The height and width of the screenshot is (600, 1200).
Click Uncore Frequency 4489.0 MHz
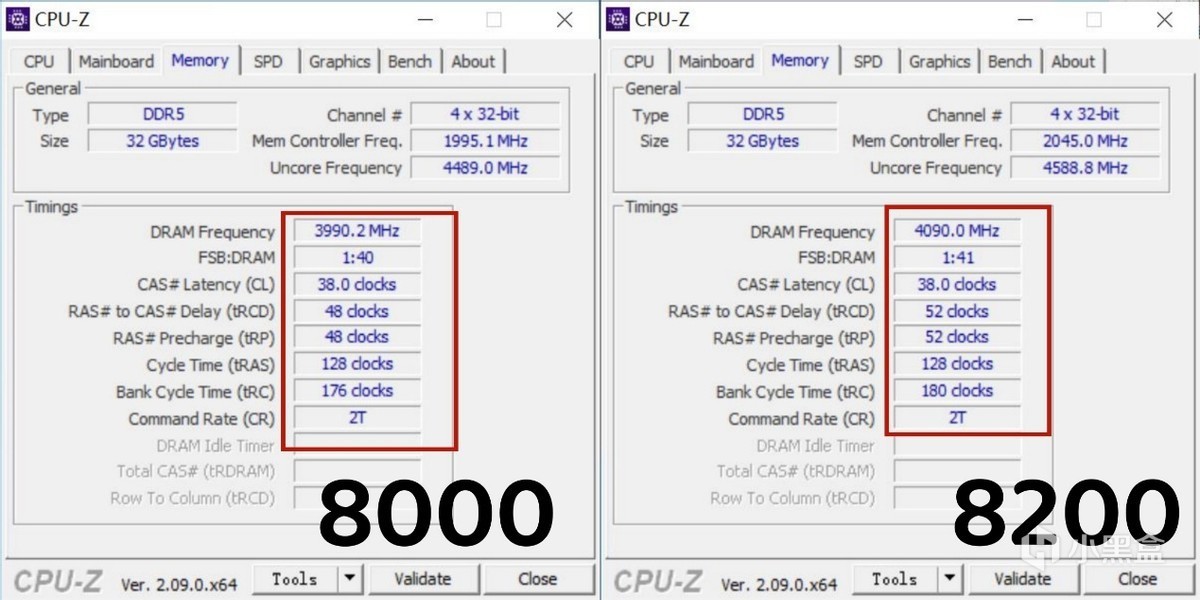[x=485, y=168]
